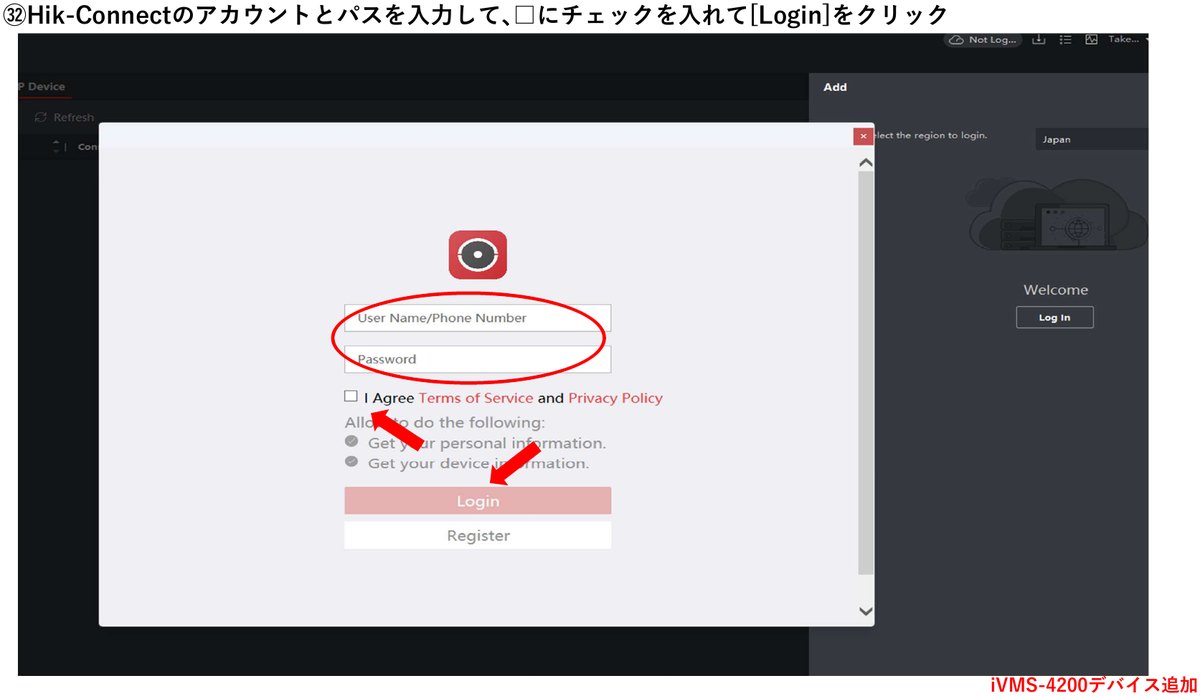
Task: Open the Terms of Service link
Action: pos(476,398)
